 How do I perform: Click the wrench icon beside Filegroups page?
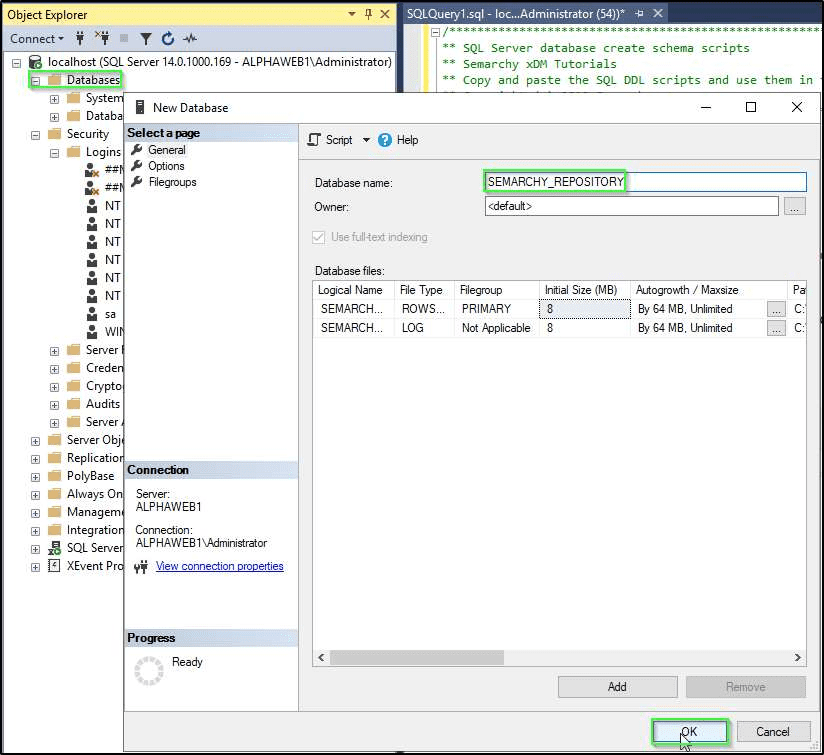pos(137,182)
